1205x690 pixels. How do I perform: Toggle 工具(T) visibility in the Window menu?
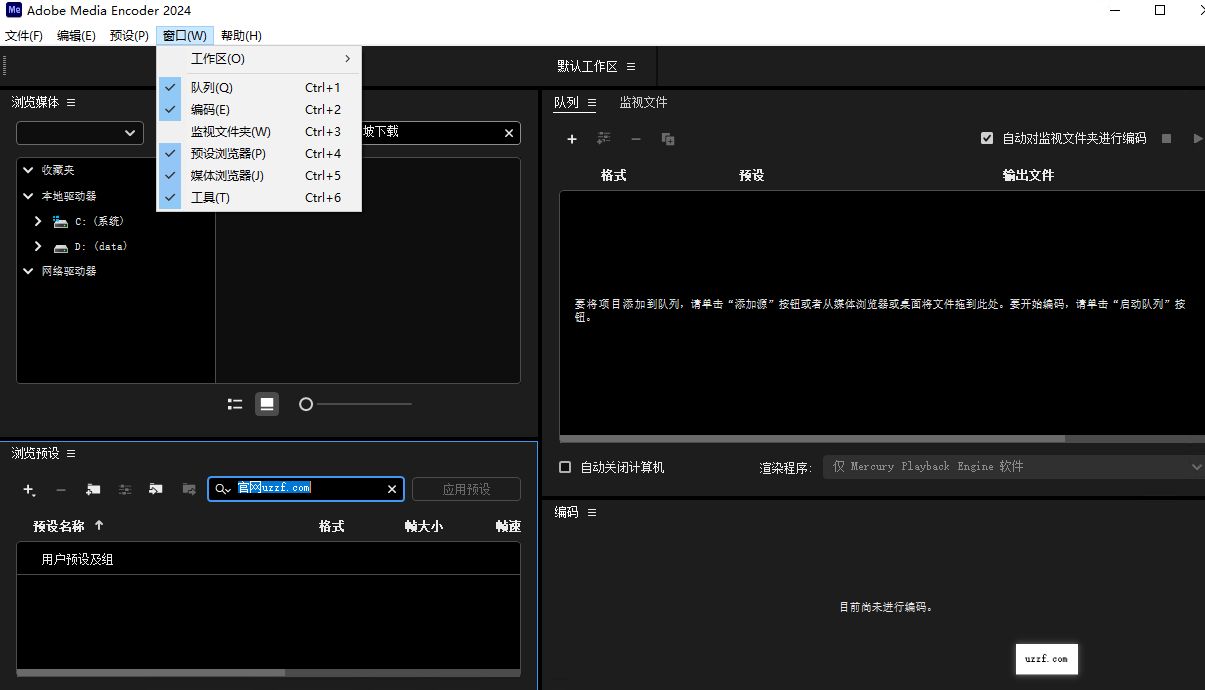[210, 197]
